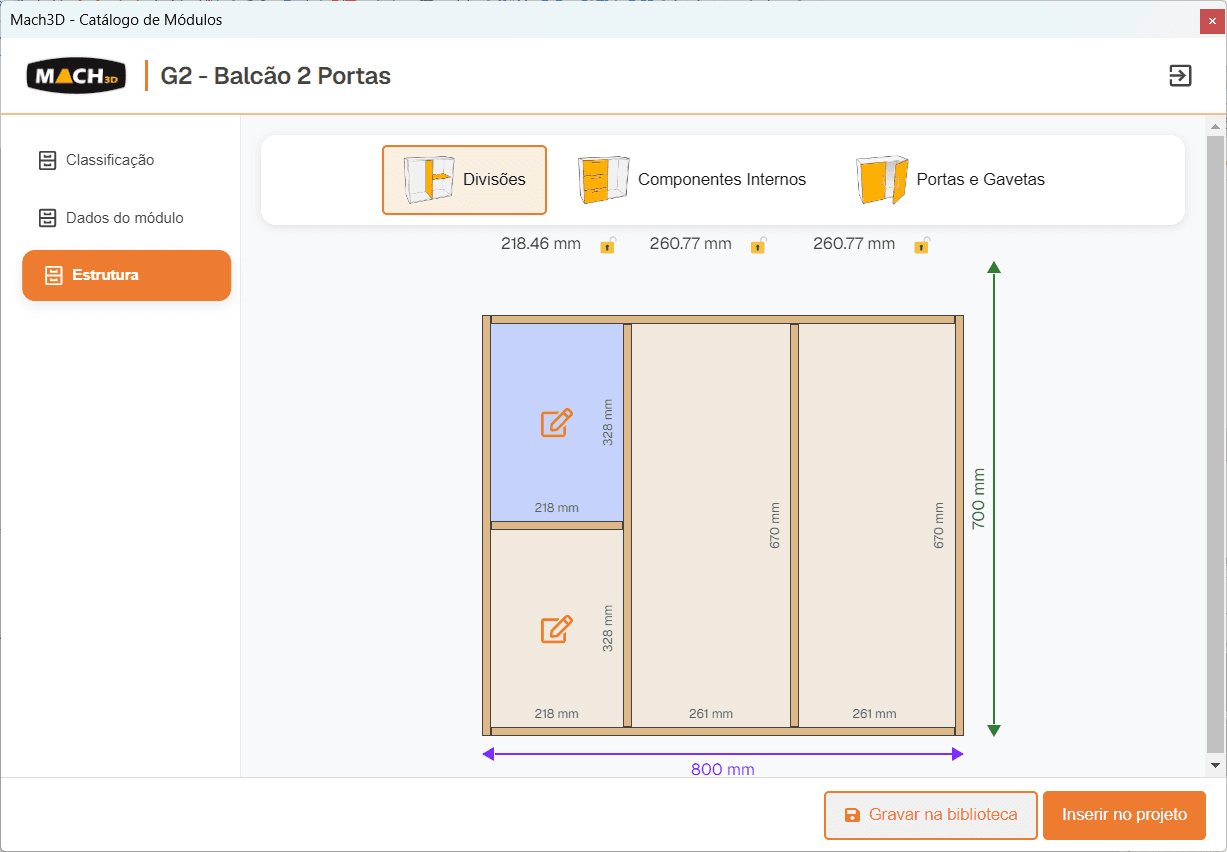
Task: Select Estrutura in the sidebar
Action: coord(126,275)
